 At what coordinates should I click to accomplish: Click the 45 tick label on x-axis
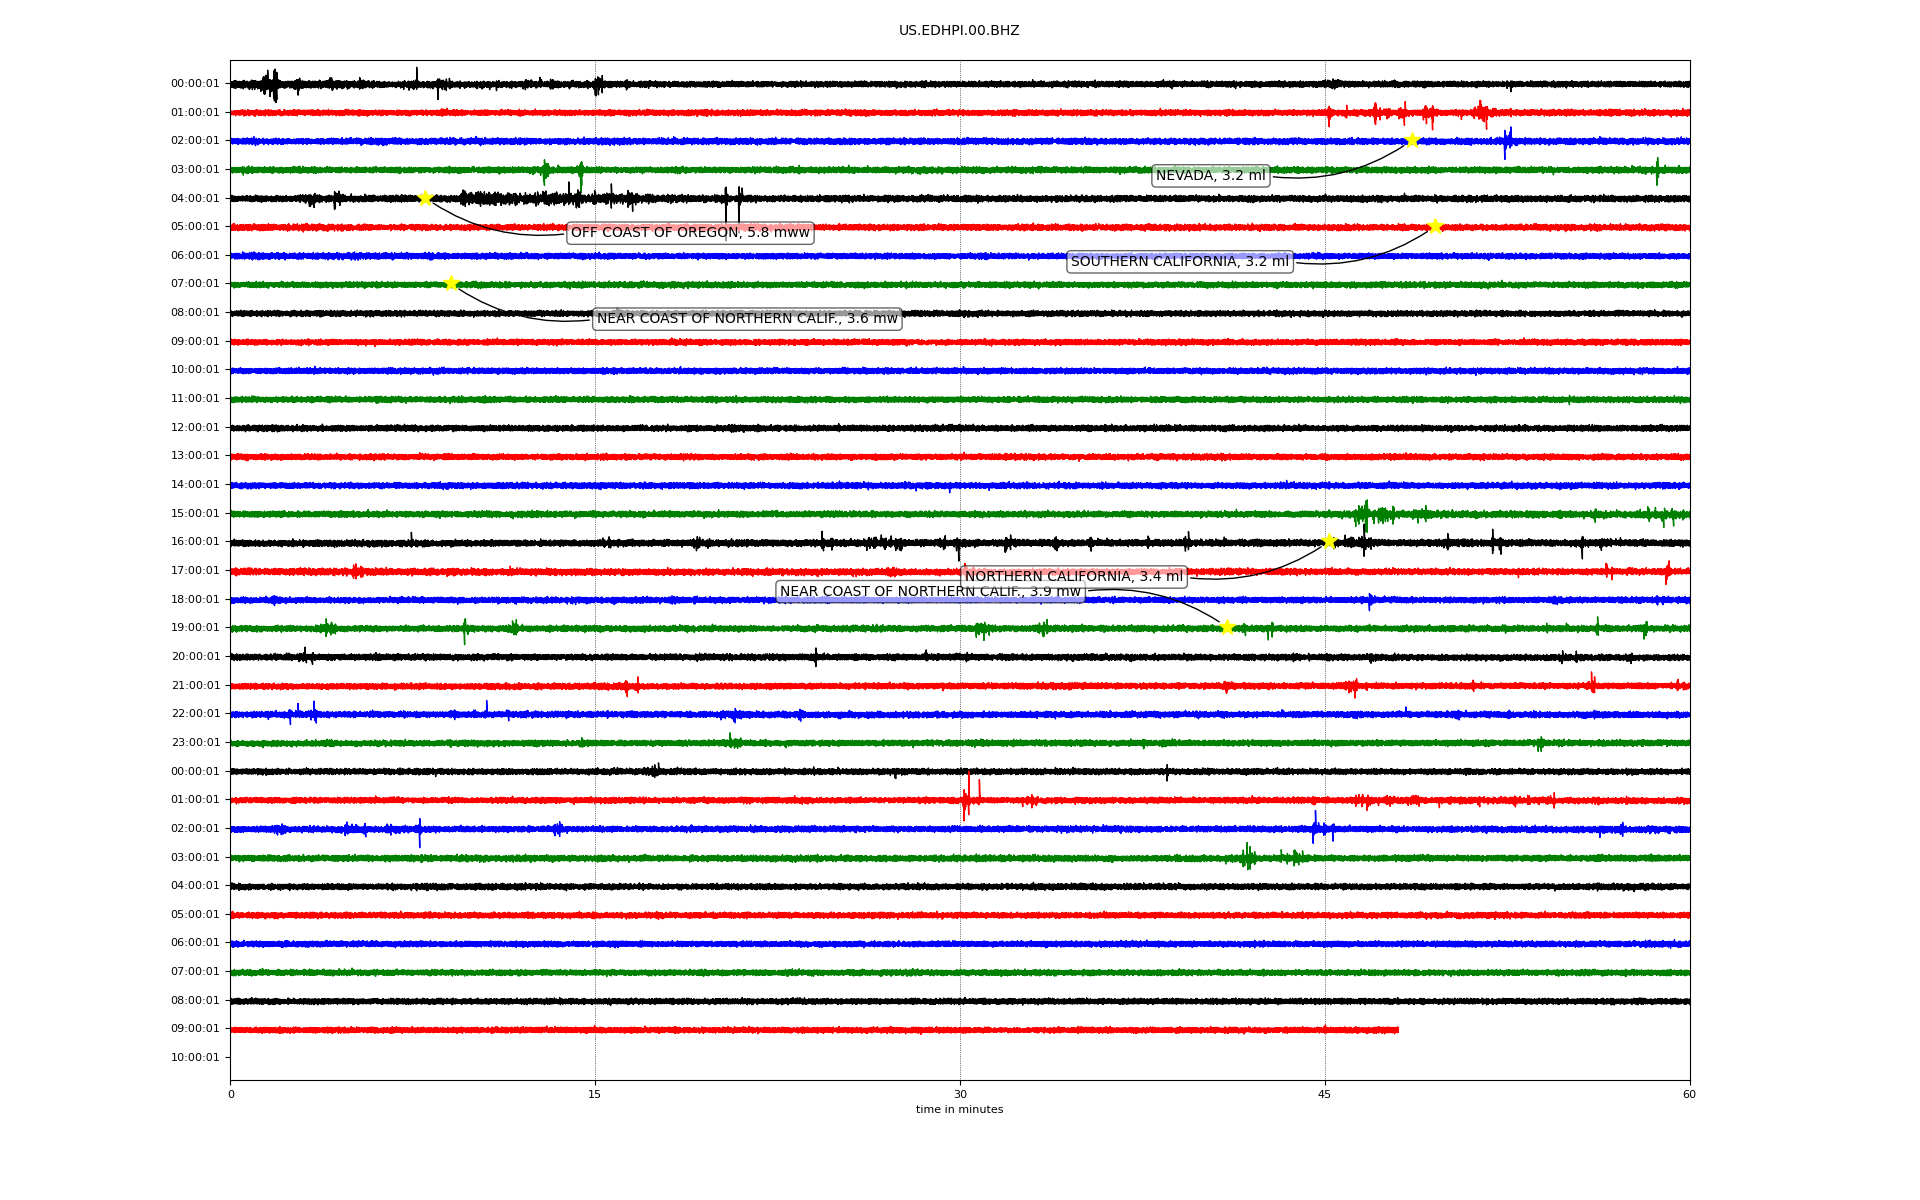click(x=1325, y=1094)
